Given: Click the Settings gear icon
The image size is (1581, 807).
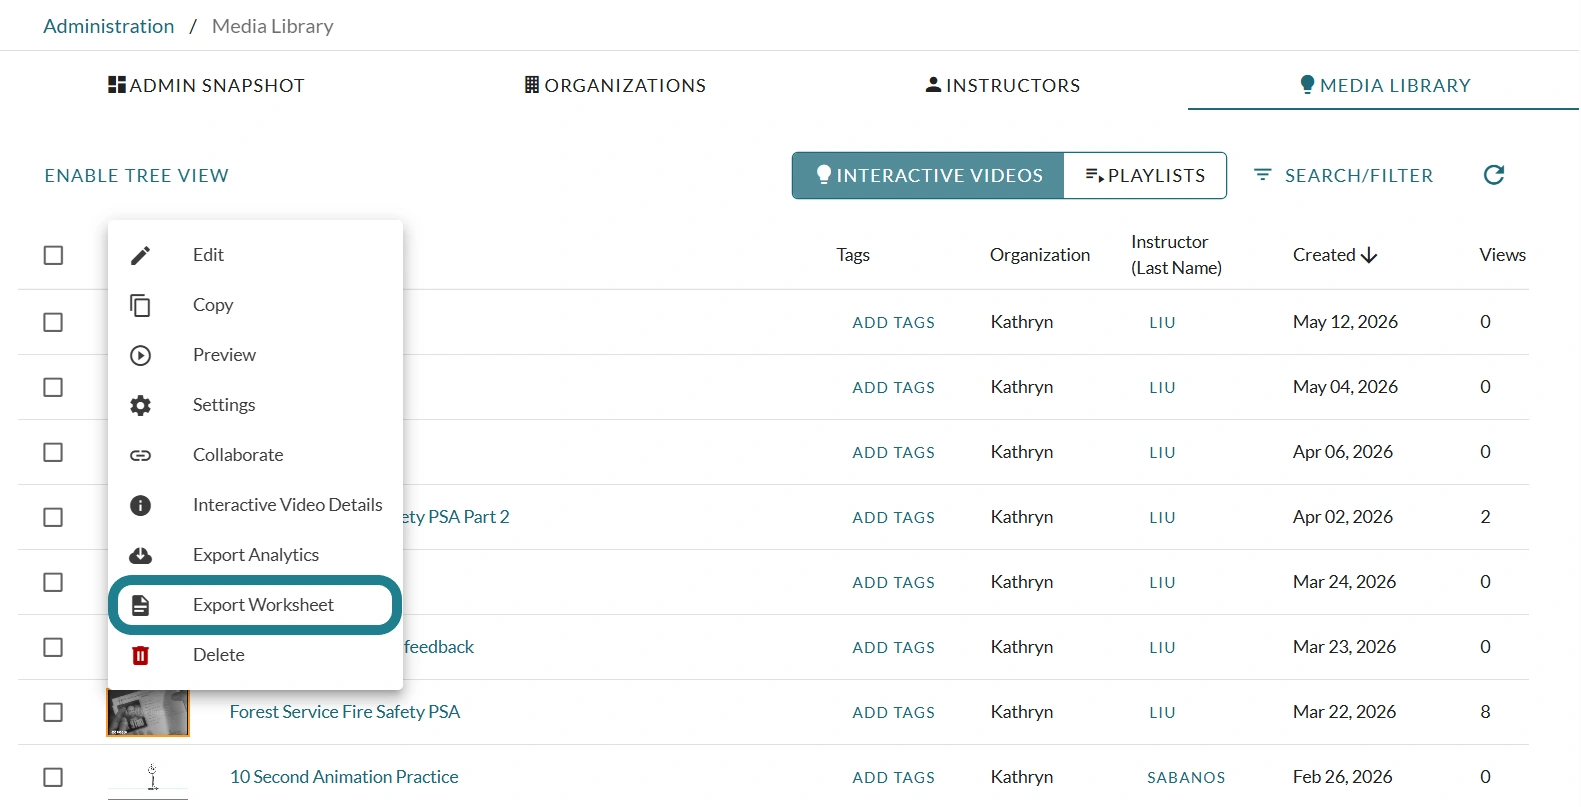Looking at the screenshot, I should (141, 405).
